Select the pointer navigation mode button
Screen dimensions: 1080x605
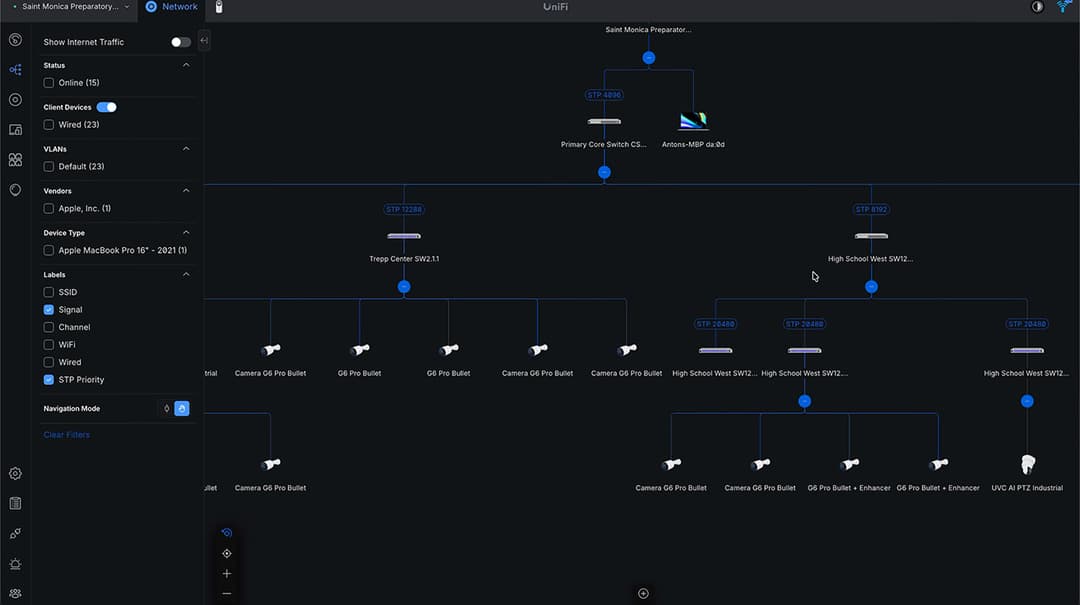coord(166,409)
